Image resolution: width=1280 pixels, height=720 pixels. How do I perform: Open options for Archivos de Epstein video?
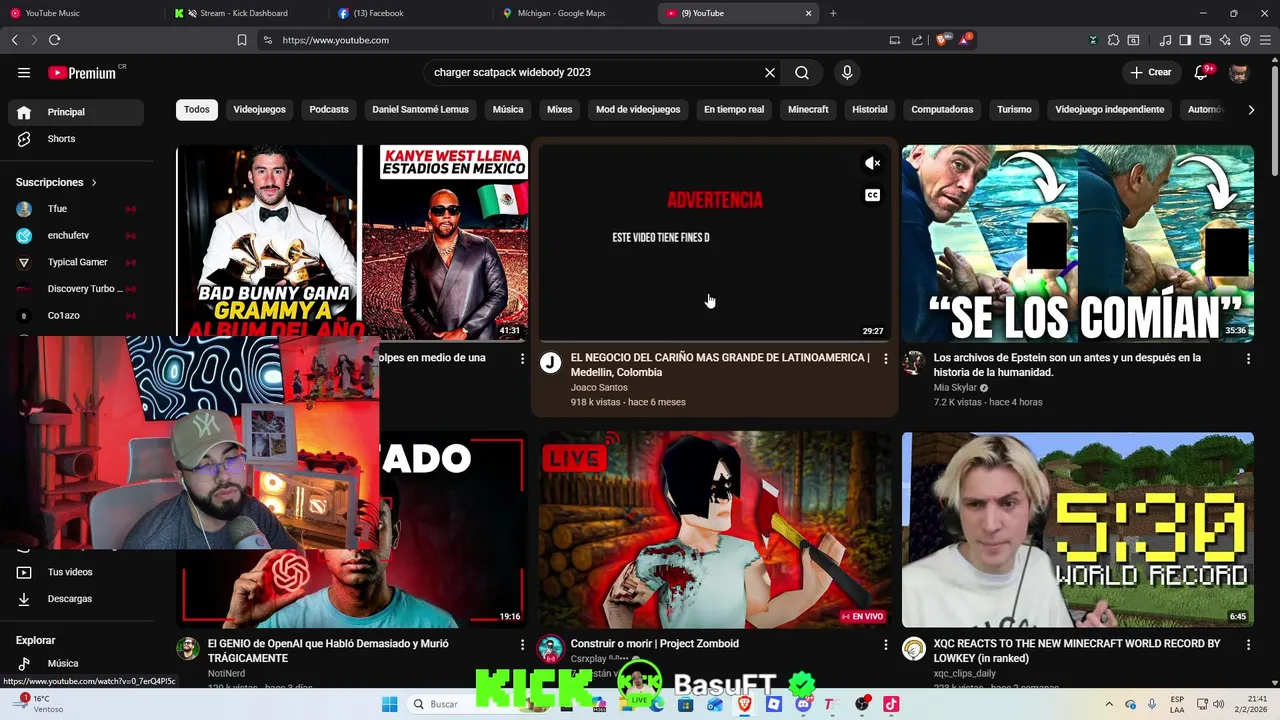click(x=1248, y=358)
